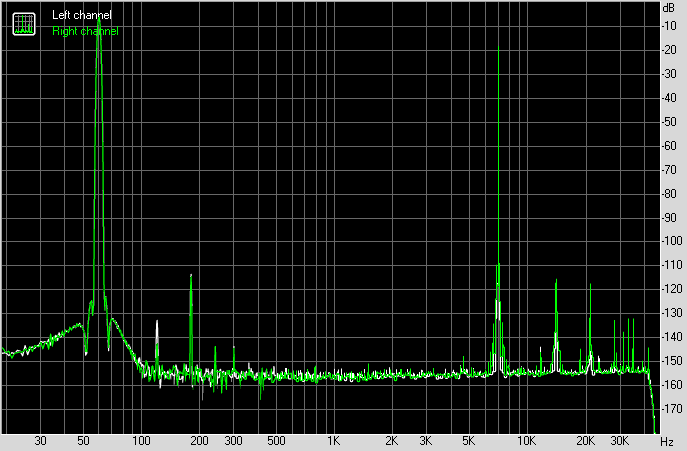Click the '-10' dB axis value

[669, 26]
